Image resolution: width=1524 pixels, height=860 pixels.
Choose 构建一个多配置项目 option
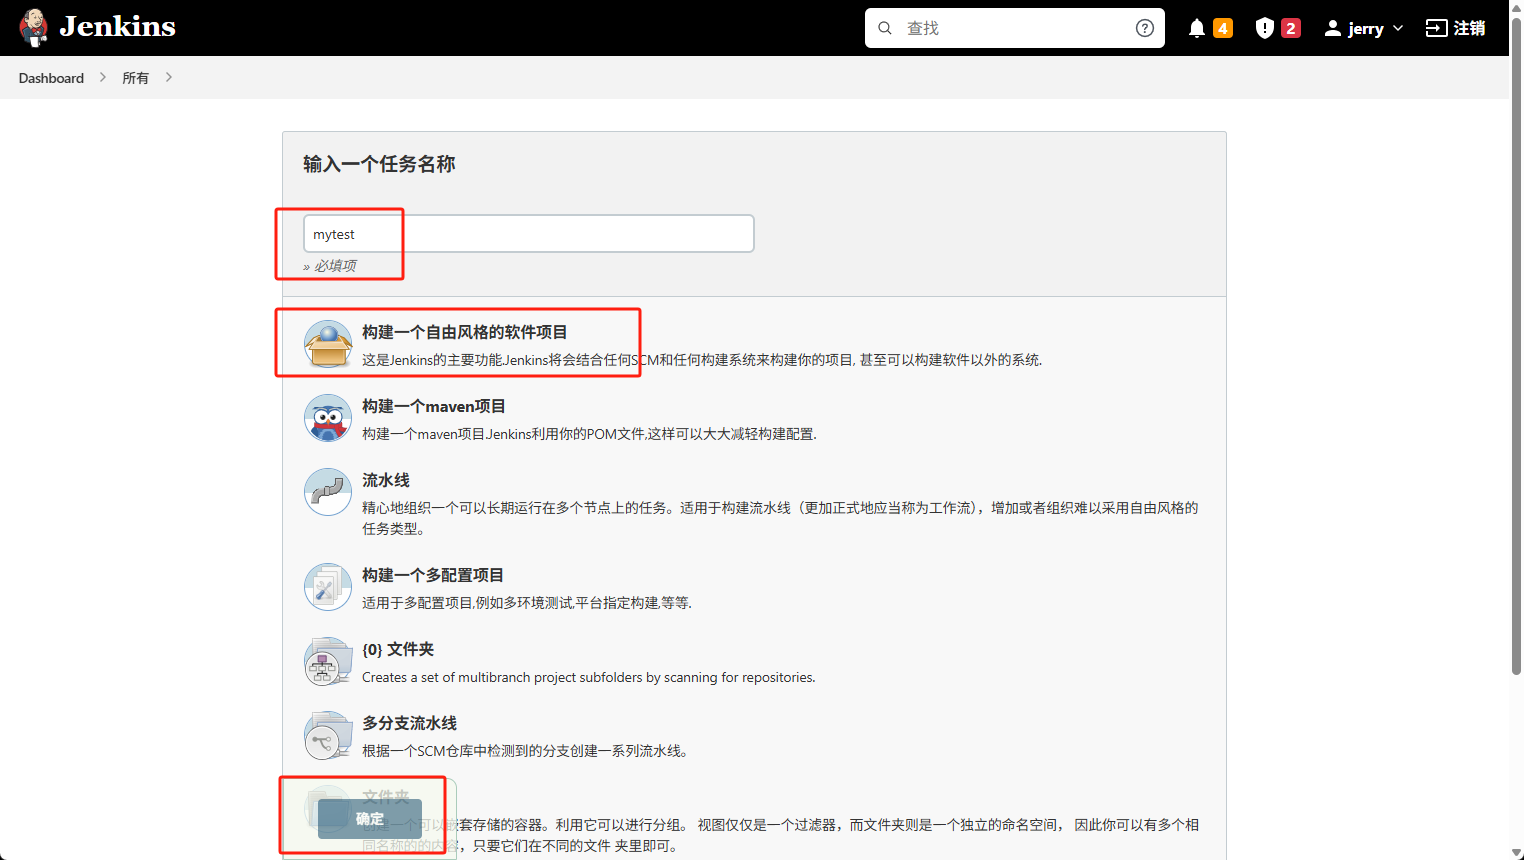pos(433,575)
